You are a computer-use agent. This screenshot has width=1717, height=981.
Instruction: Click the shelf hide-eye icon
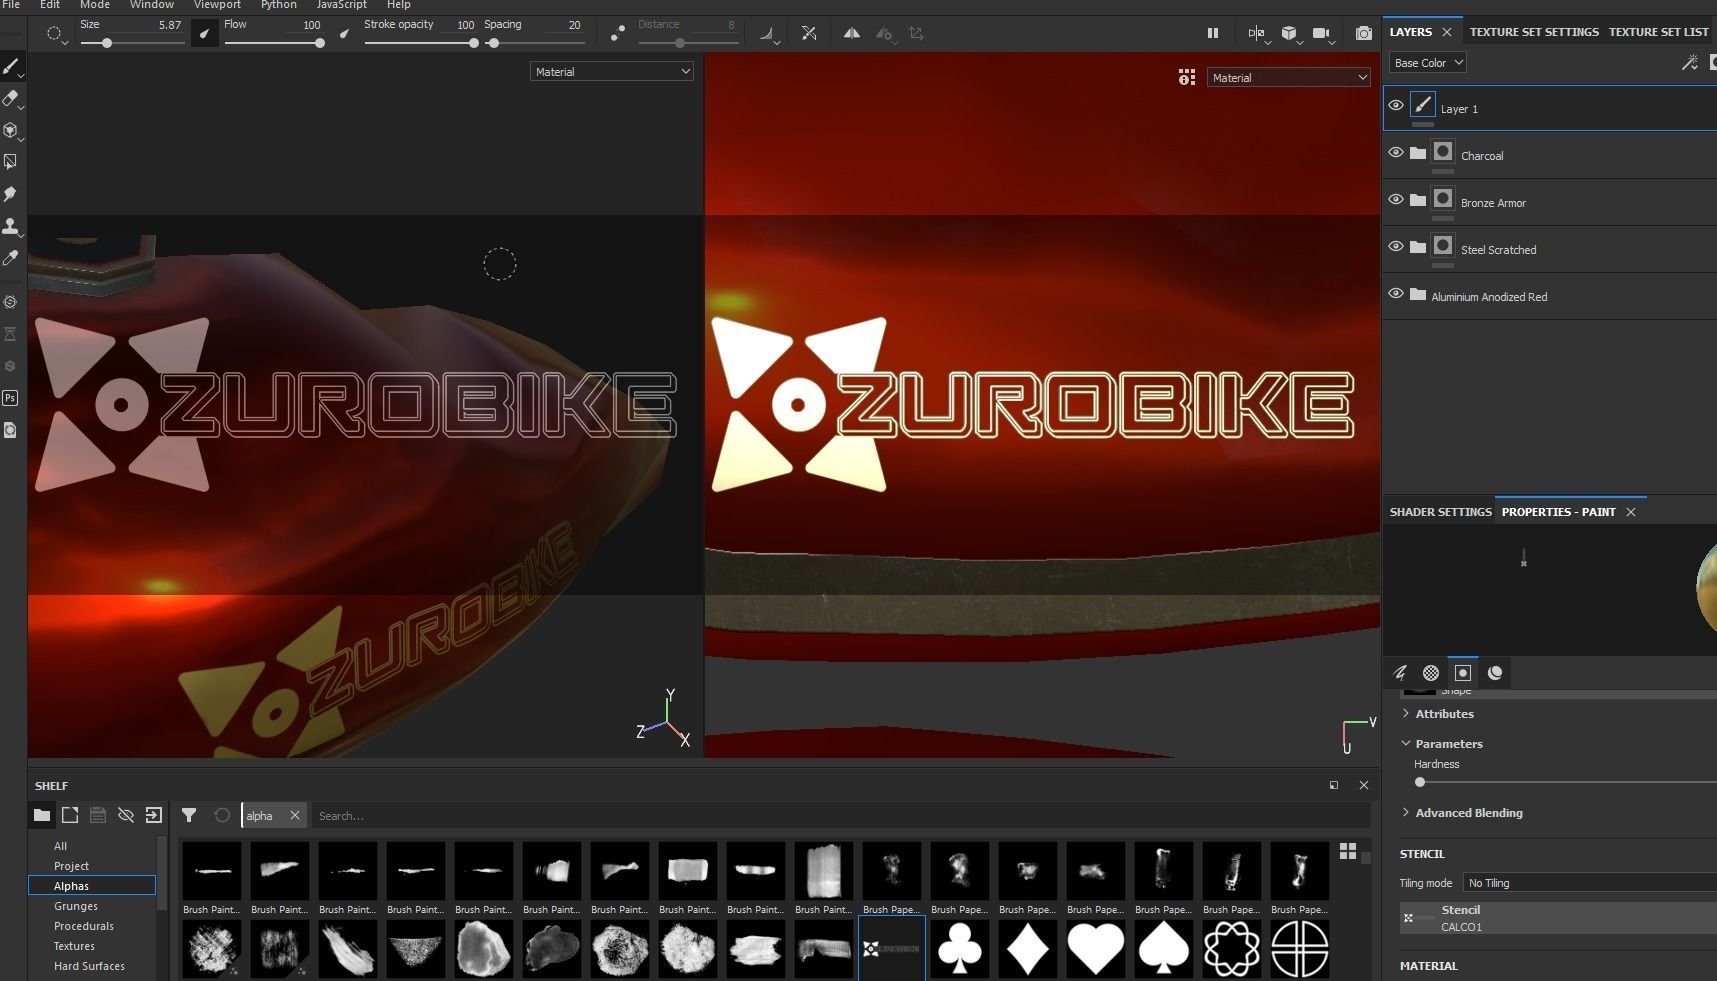pos(125,815)
